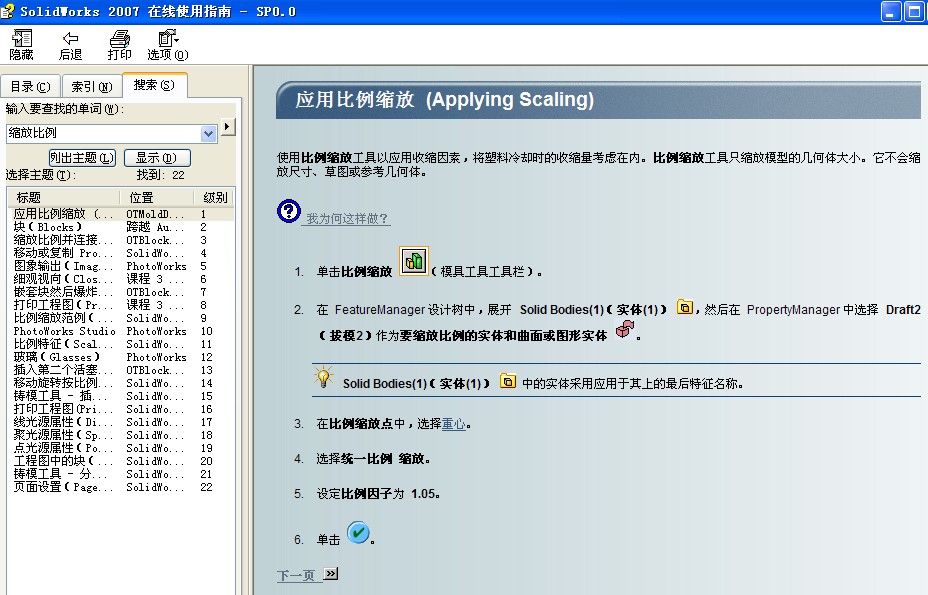Click the blue question mark icon
Viewport: 928px width, 595px height.
pos(289,211)
